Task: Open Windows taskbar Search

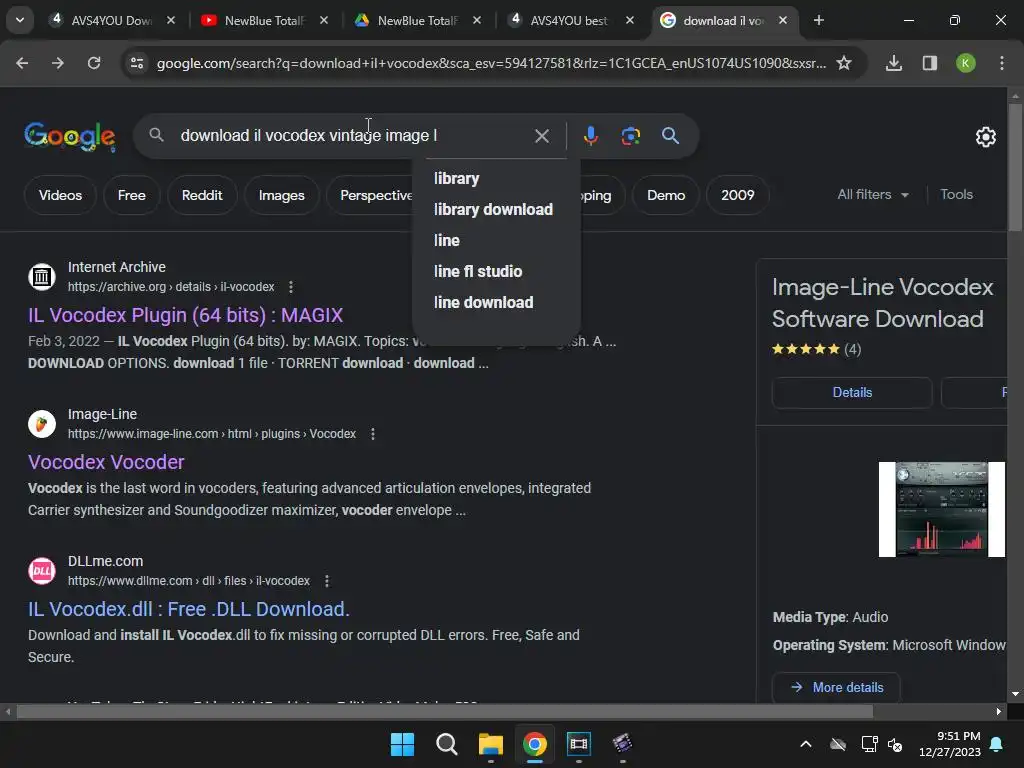Action: (x=447, y=744)
